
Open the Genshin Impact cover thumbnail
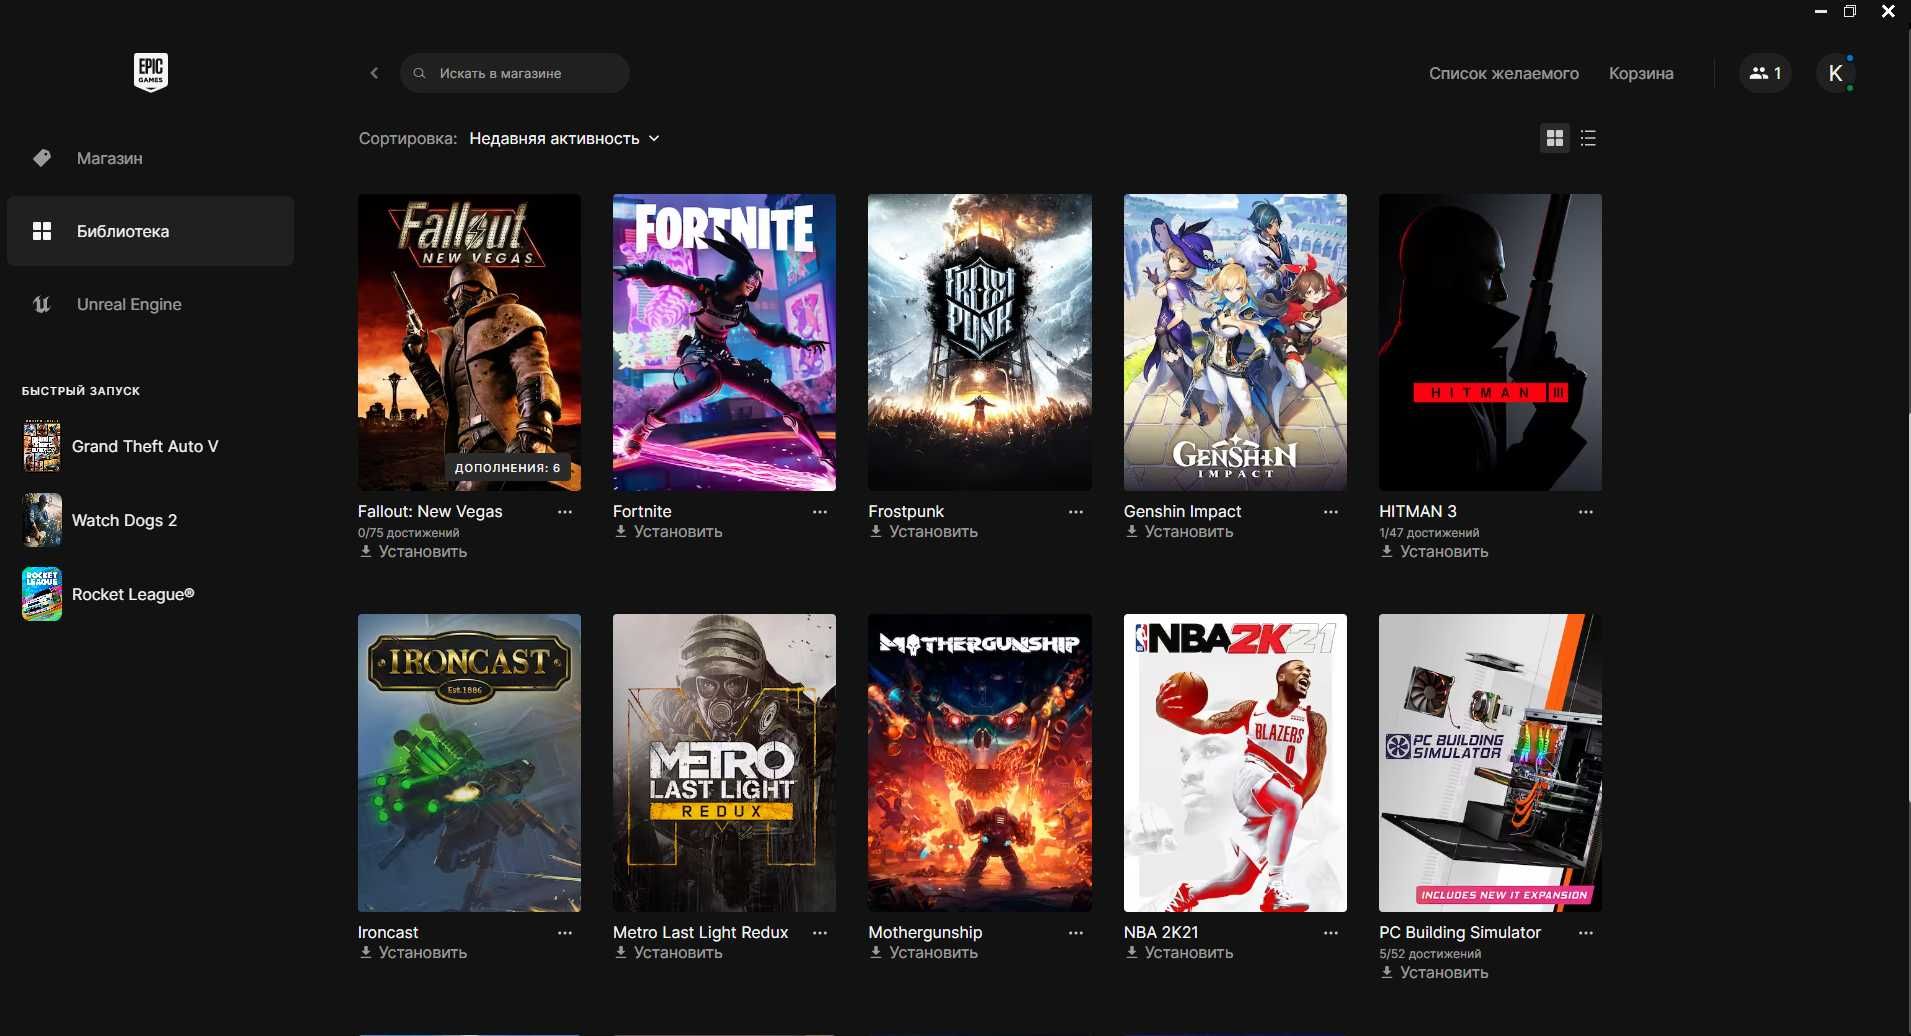[x=1235, y=342]
